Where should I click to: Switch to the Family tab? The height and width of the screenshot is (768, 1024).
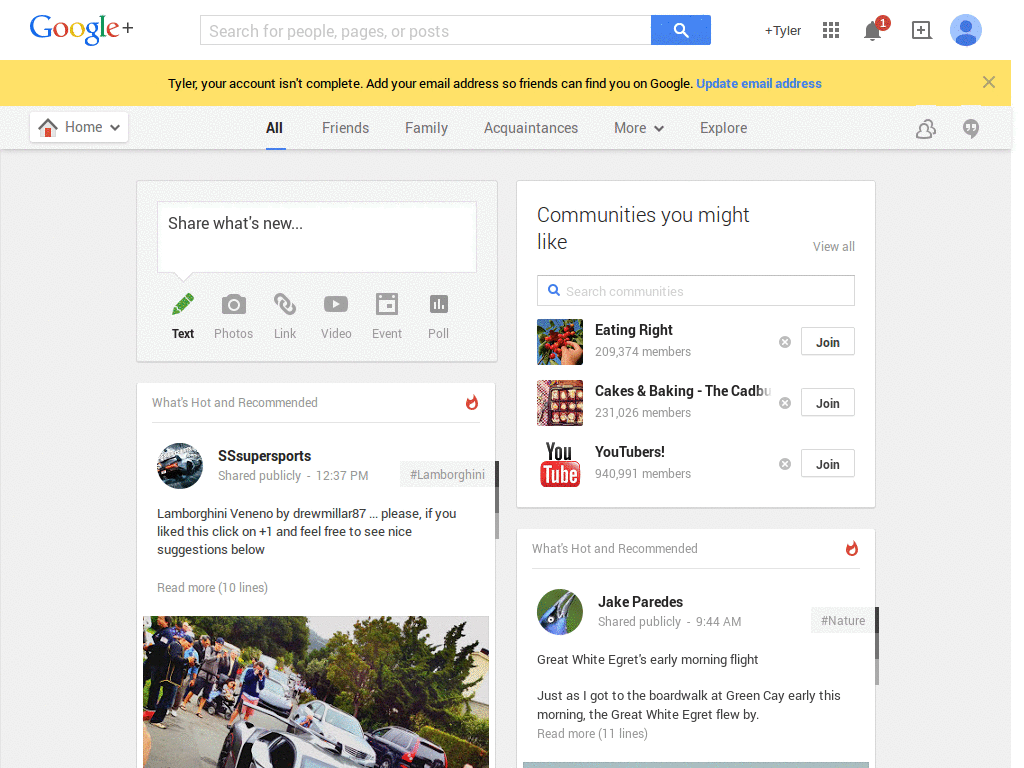pos(426,128)
